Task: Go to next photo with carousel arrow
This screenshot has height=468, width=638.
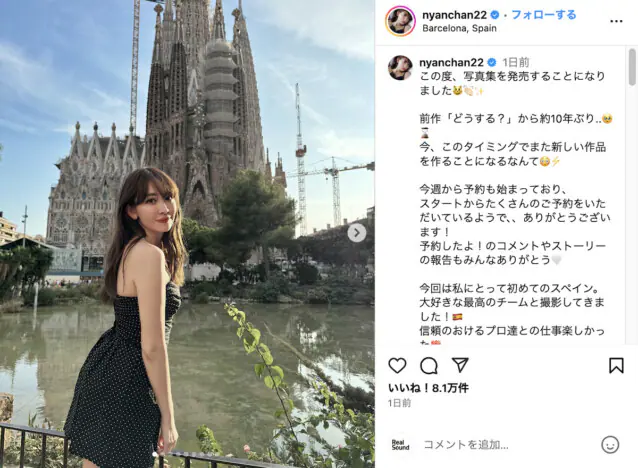Action: [x=356, y=233]
